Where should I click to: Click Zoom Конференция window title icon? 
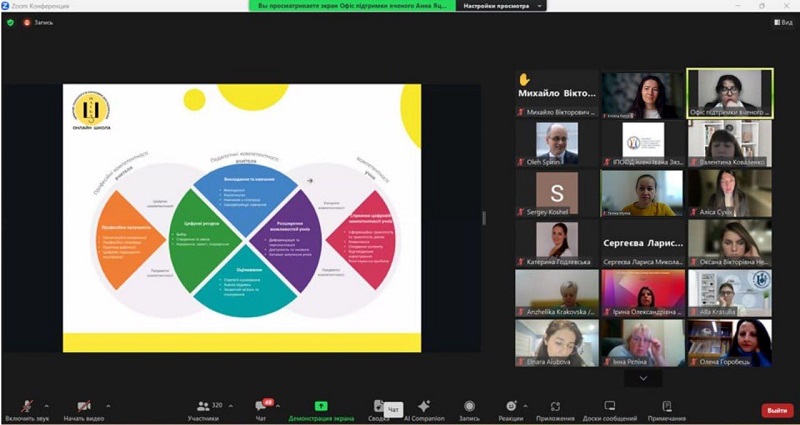(5, 6)
